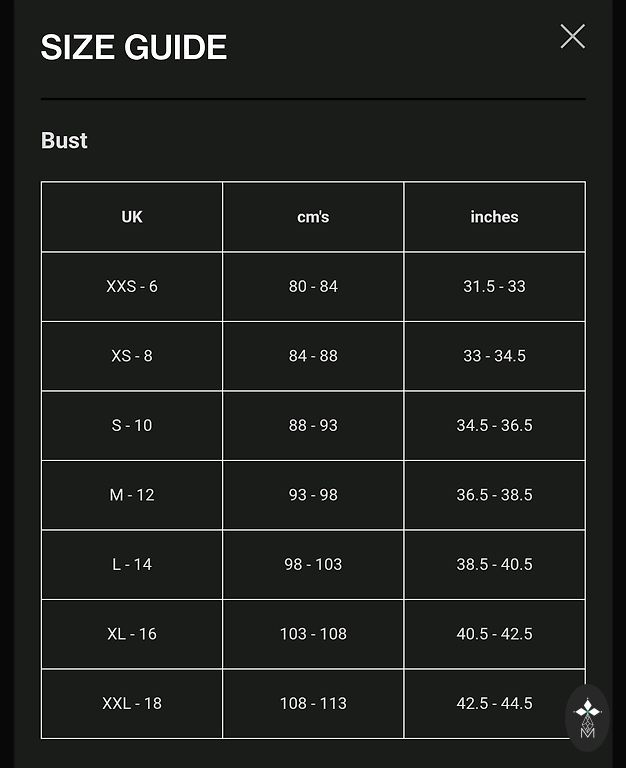Select the inches column header
The height and width of the screenshot is (768, 626).
click(494, 217)
